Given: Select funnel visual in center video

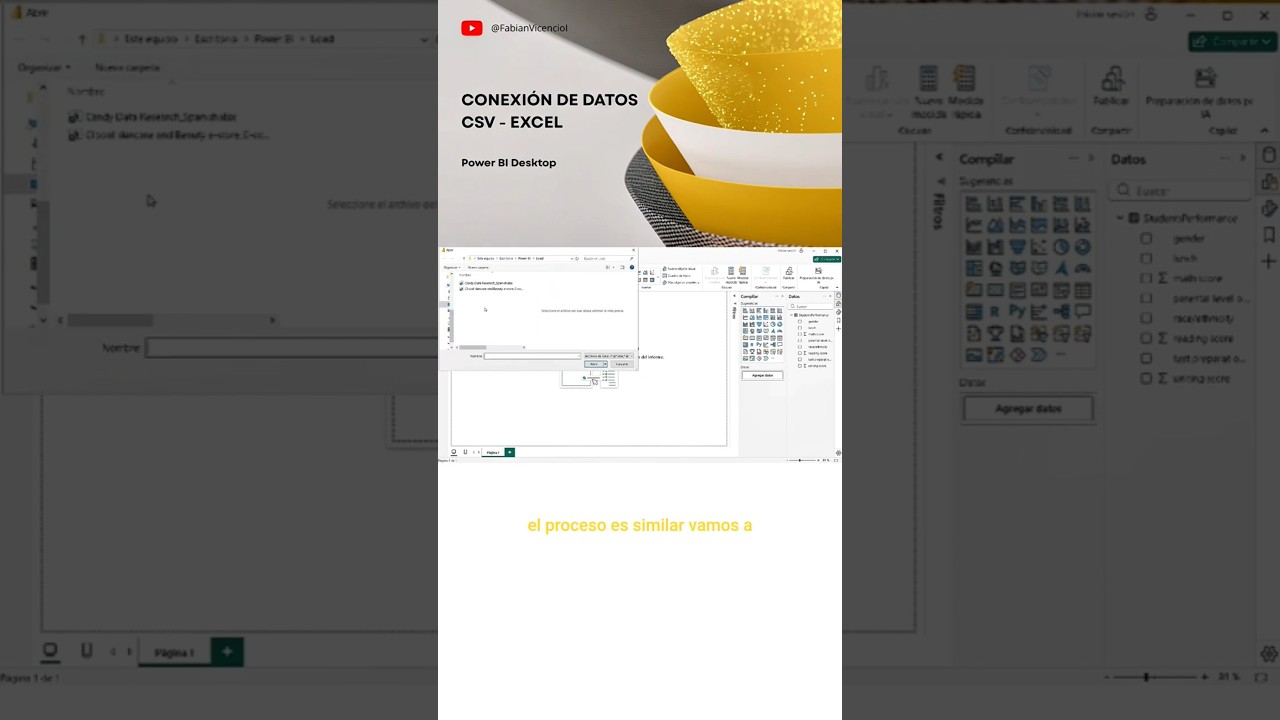Looking at the screenshot, I should click(x=759, y=324).
